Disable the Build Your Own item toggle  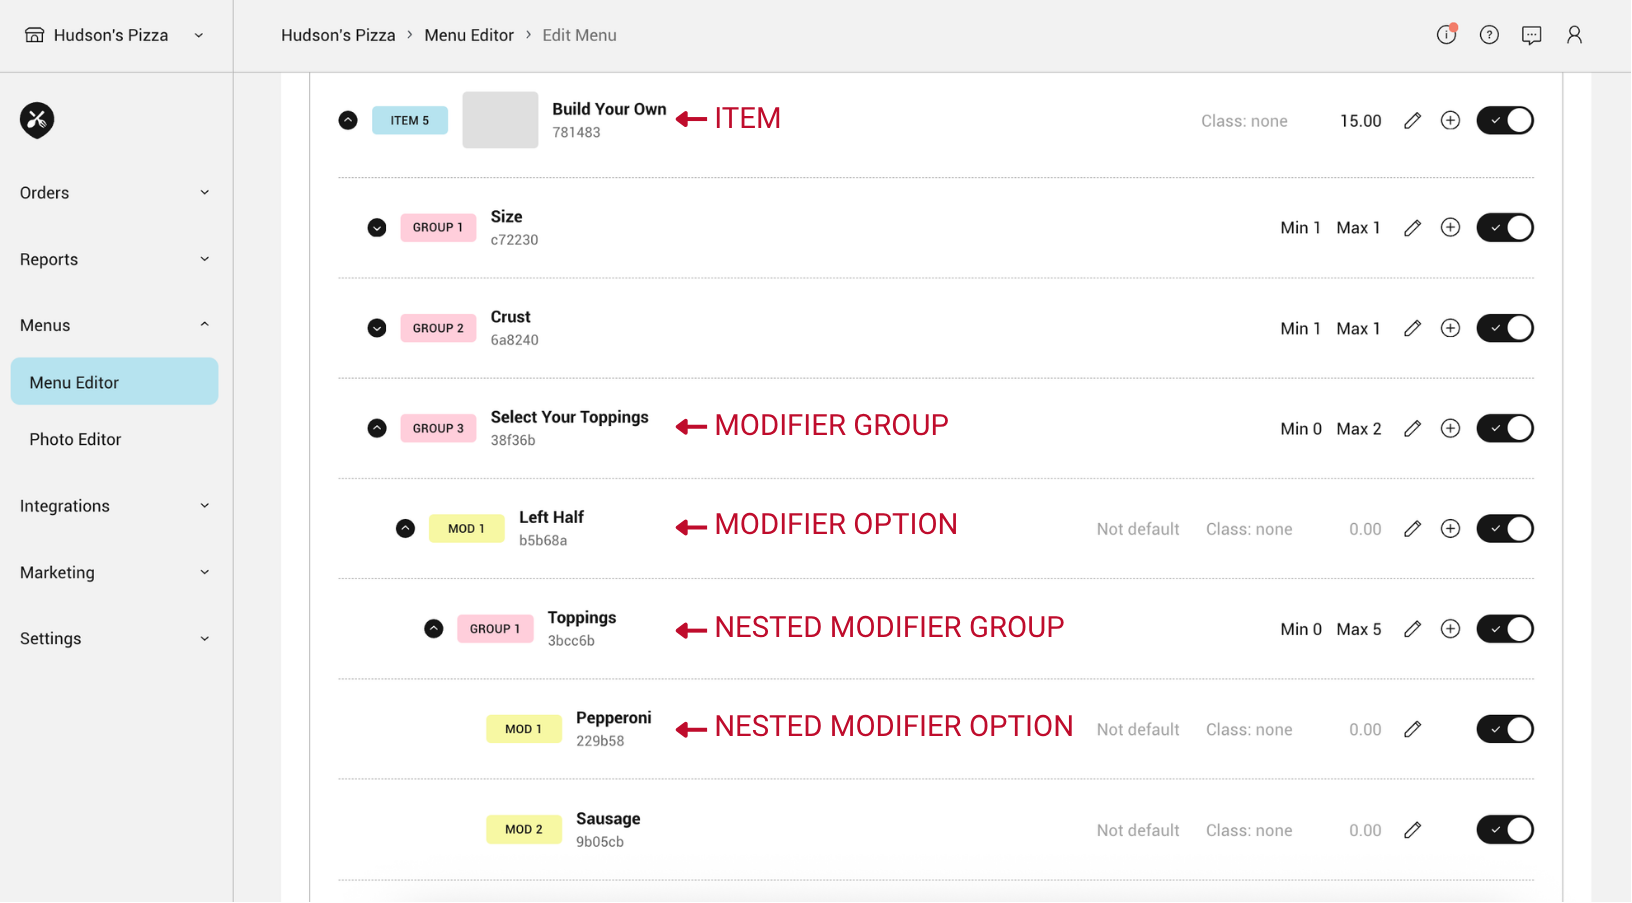pos(1505,121)
